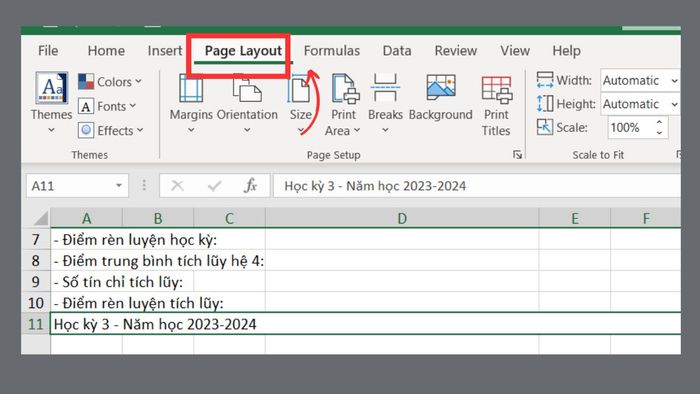
Task: Expand the Name Box dropdown arrow
Action: click(x=119, y=185)
